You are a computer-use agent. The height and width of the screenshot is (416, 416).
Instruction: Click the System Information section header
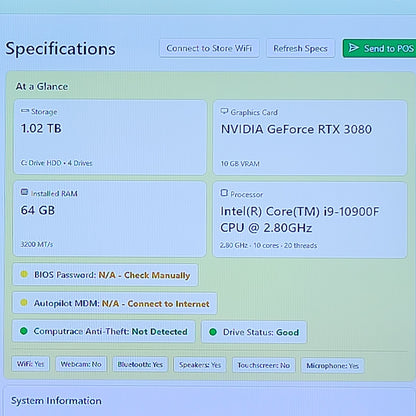56,401
